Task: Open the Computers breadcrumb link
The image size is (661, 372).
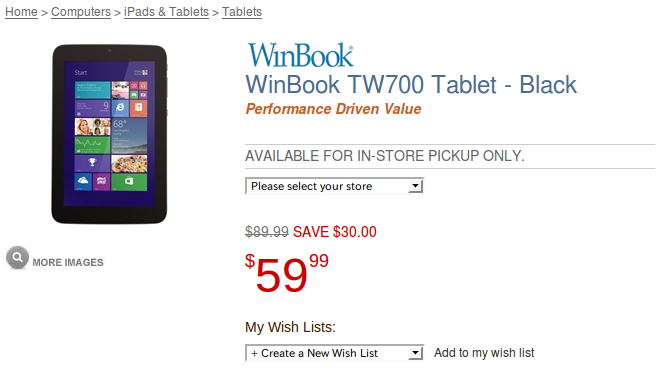Action: click(81, 12)
